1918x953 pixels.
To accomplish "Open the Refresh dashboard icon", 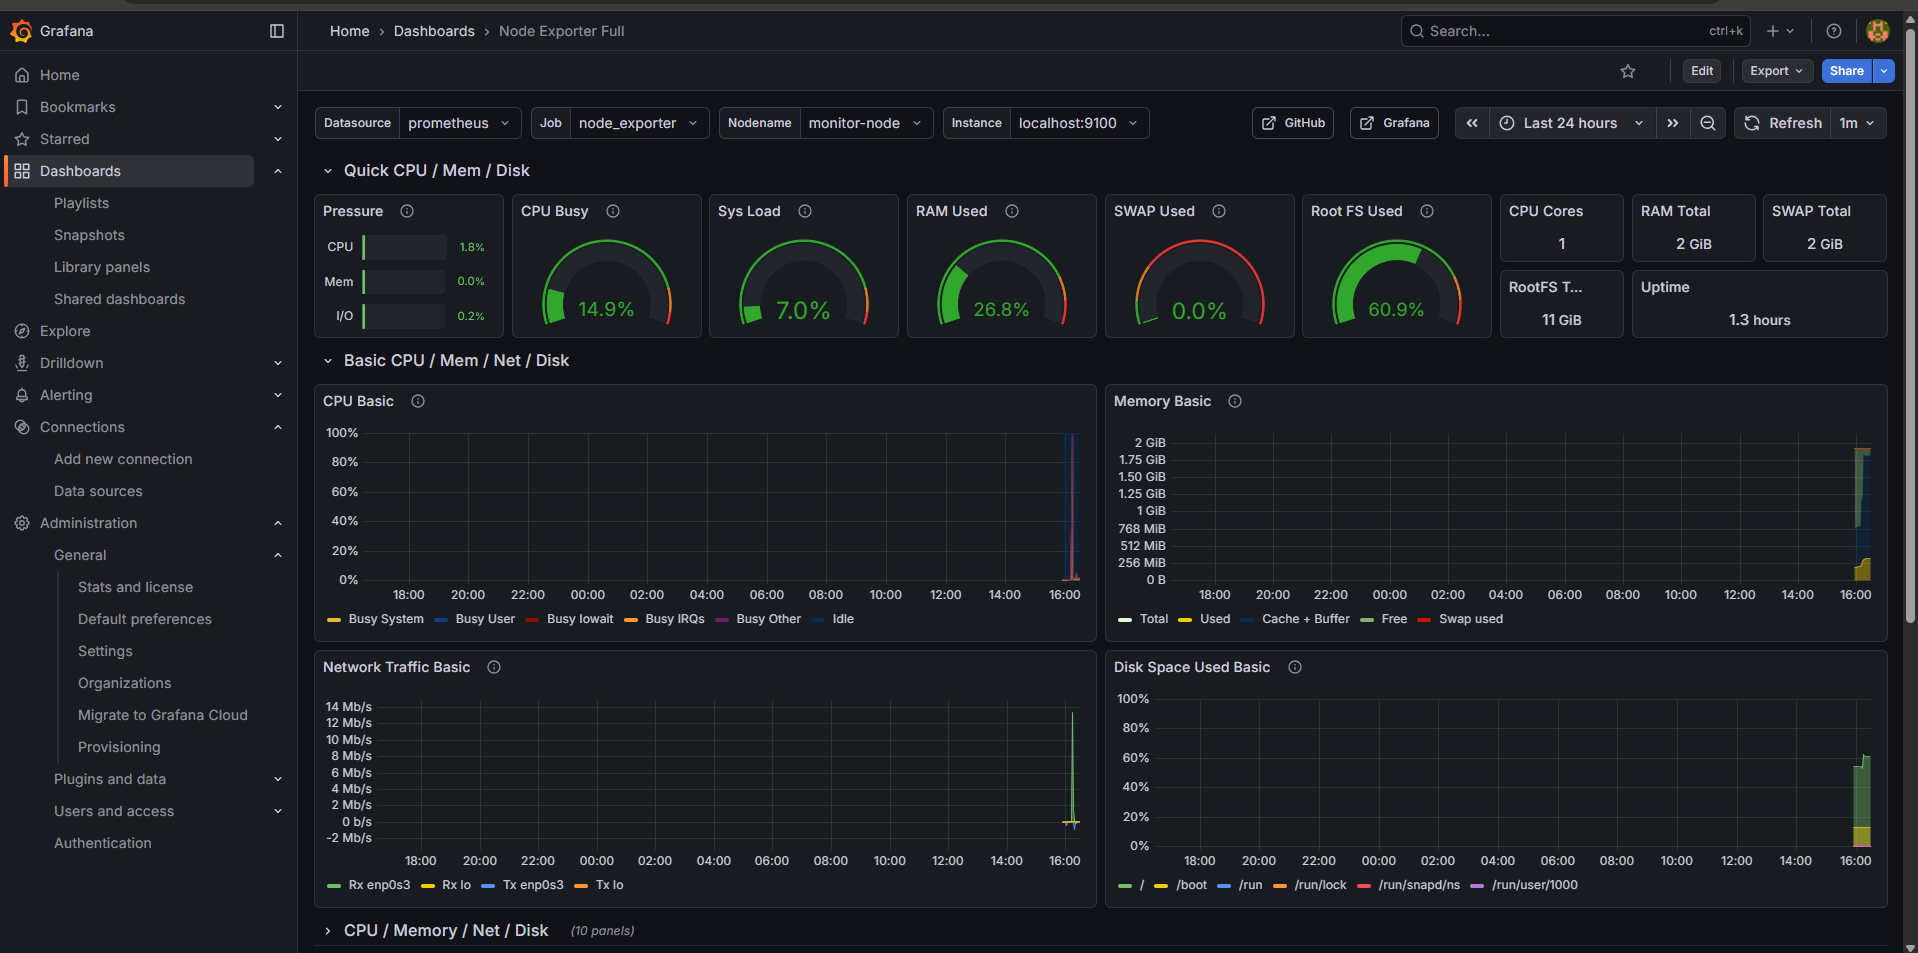I will (x=1751, y=122).
